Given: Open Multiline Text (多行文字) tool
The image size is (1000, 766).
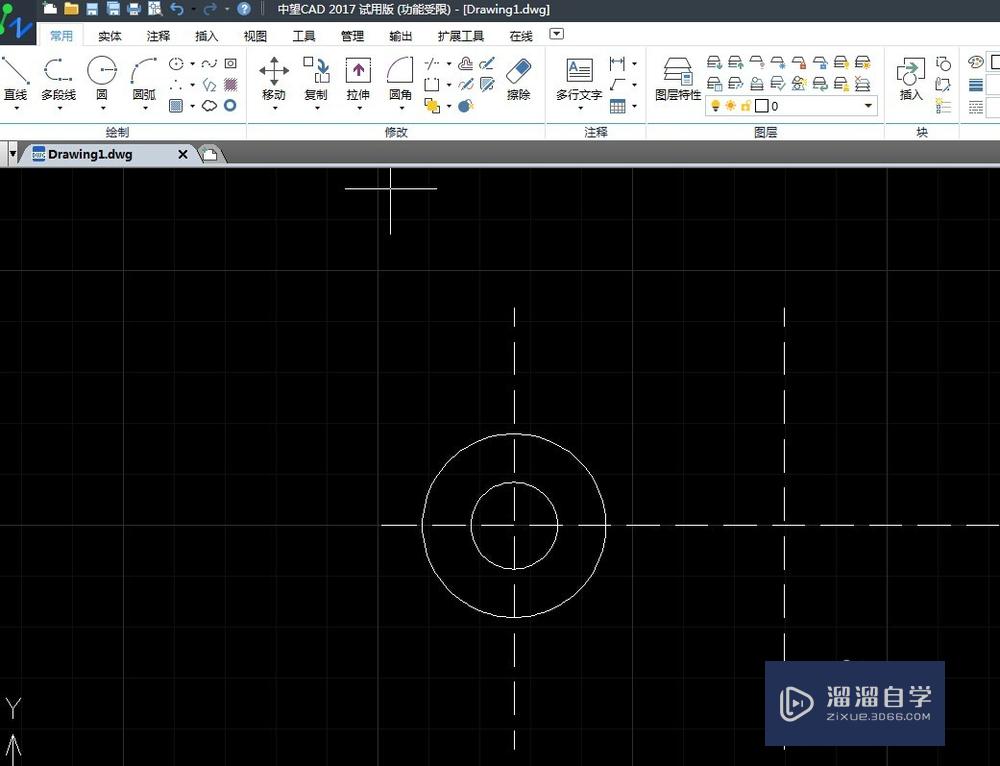Looking at the screenshot, I should (578, 78).
